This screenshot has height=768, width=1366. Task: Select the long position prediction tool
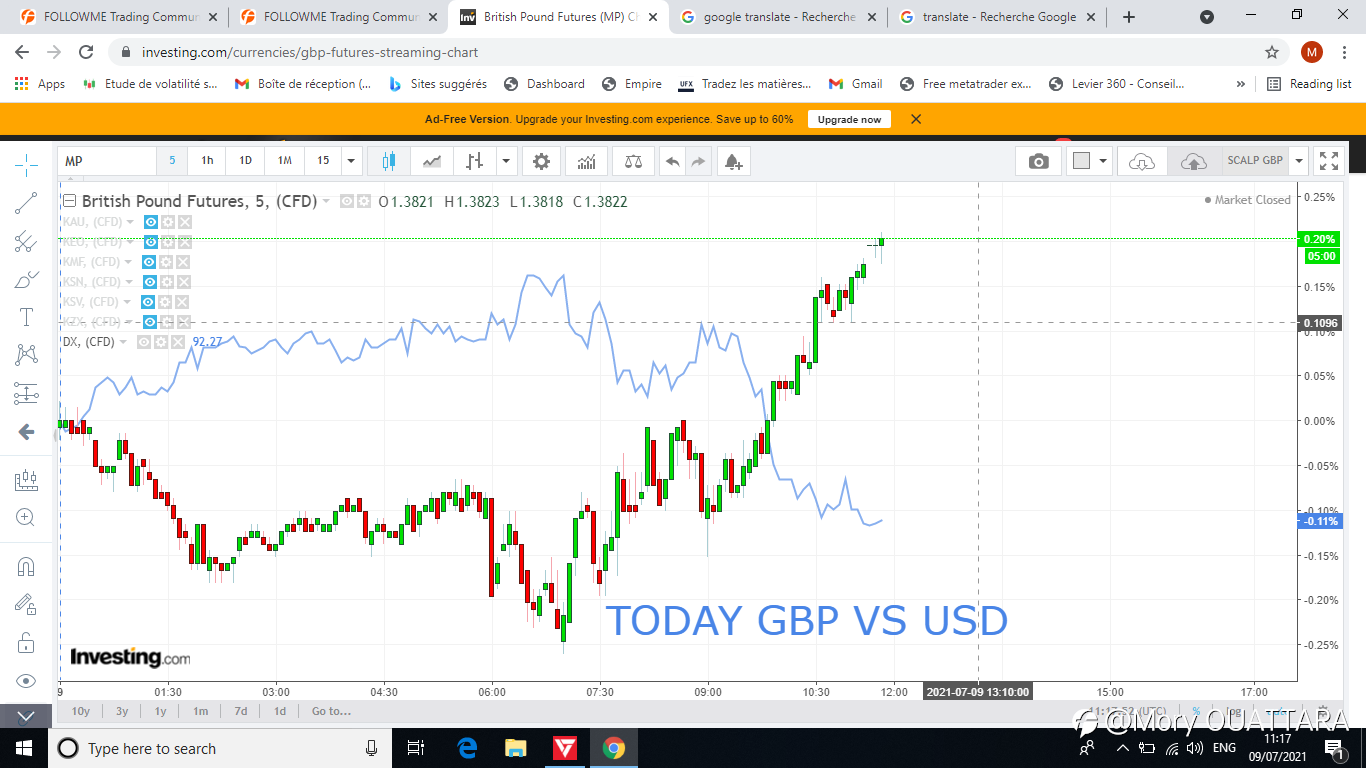click(x=26, y=394)
